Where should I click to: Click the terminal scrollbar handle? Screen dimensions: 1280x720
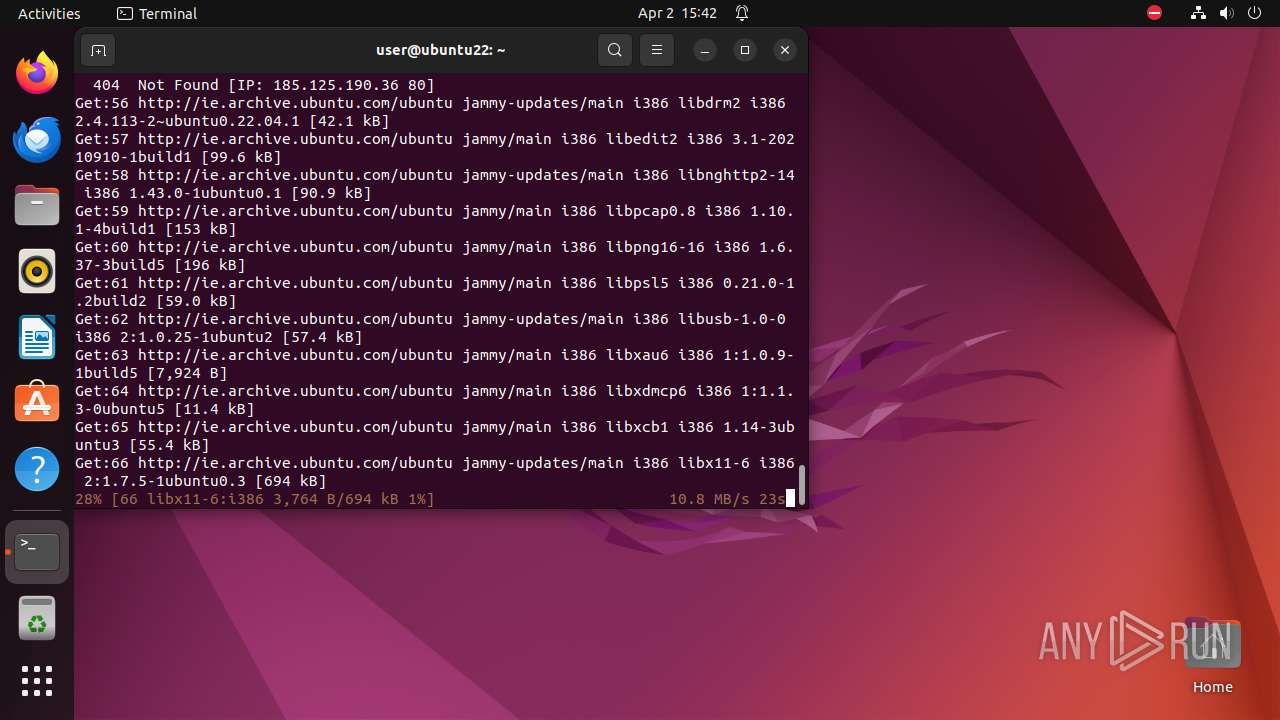[801, 484]
